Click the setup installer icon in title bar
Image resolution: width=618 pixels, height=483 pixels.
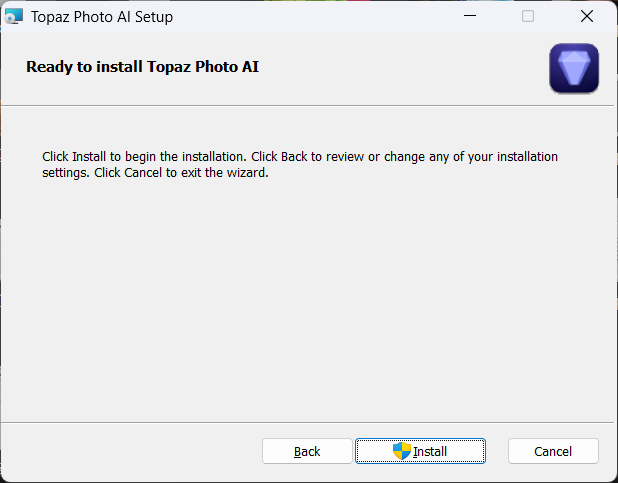click(14, 16)
